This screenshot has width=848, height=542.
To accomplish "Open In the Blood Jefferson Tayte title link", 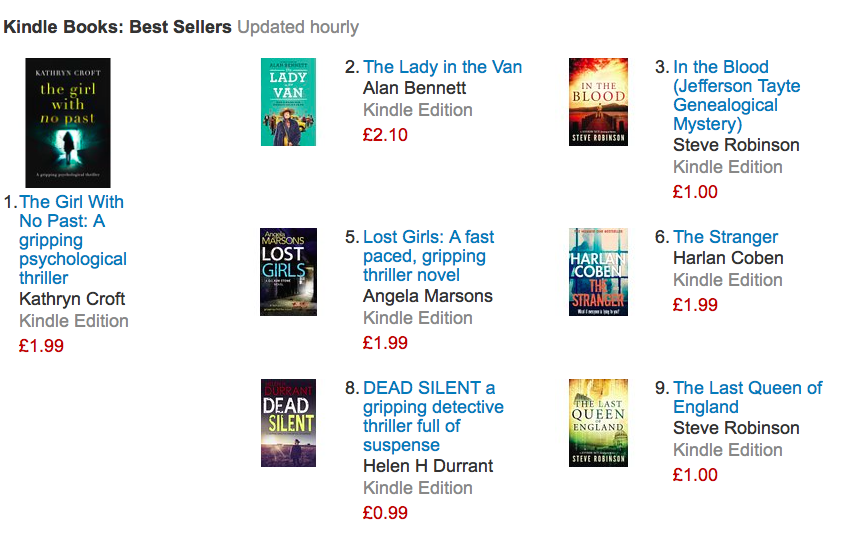I will point(736,95).
